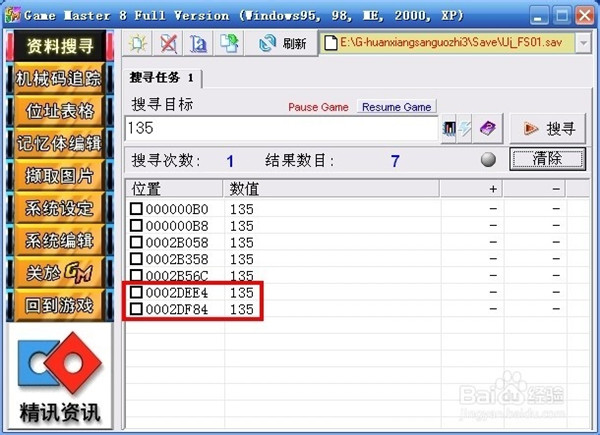Click the data type bars icon

tap(449, 129)
